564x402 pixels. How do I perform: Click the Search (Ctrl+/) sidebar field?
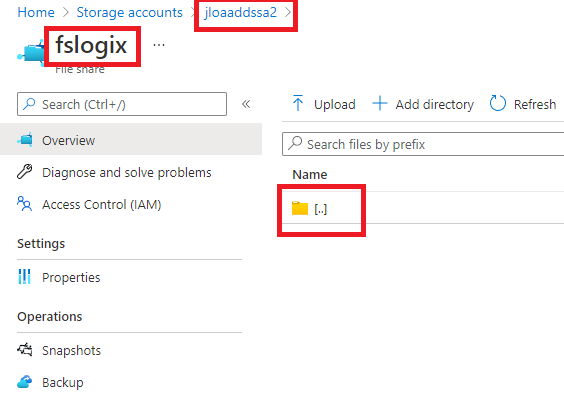point(122,104)
